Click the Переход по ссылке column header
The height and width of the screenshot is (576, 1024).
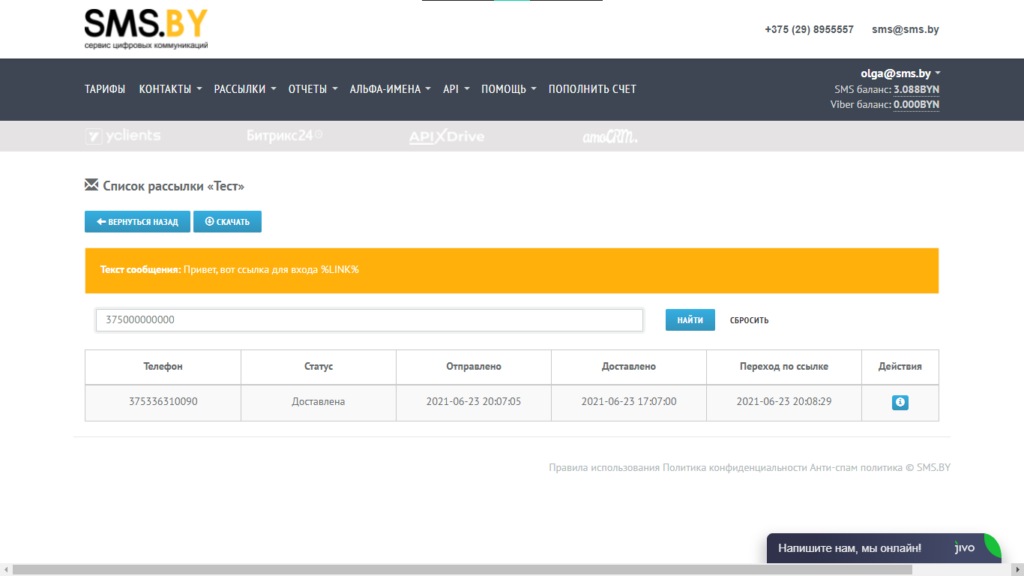point(784,366)
